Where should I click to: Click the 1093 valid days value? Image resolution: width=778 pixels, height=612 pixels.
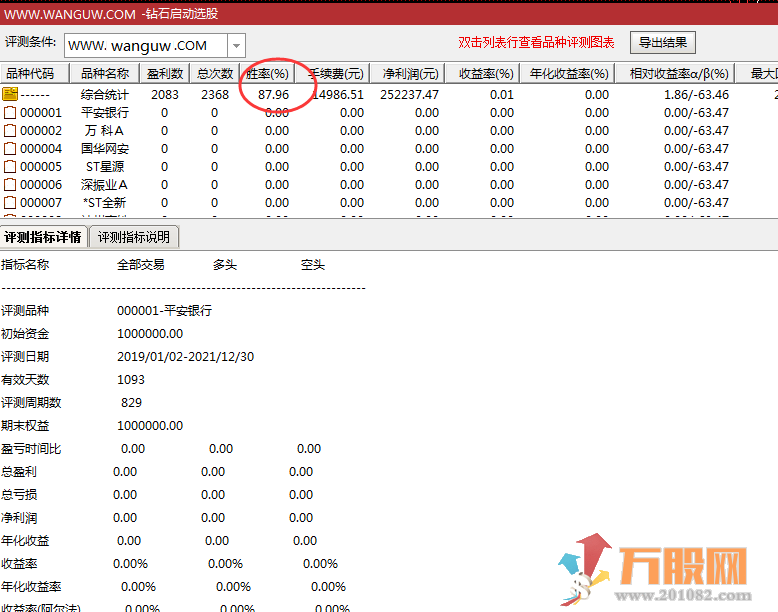click(131, 380)
